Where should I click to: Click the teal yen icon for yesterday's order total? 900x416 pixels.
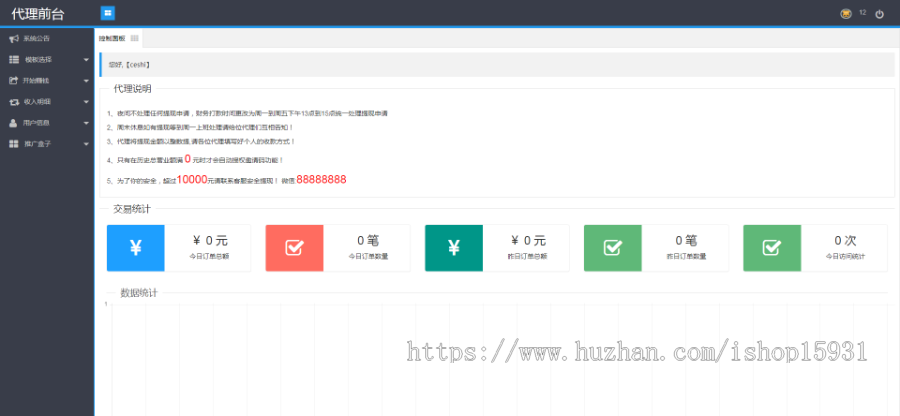pyautogui.click(x=454, y=248)
